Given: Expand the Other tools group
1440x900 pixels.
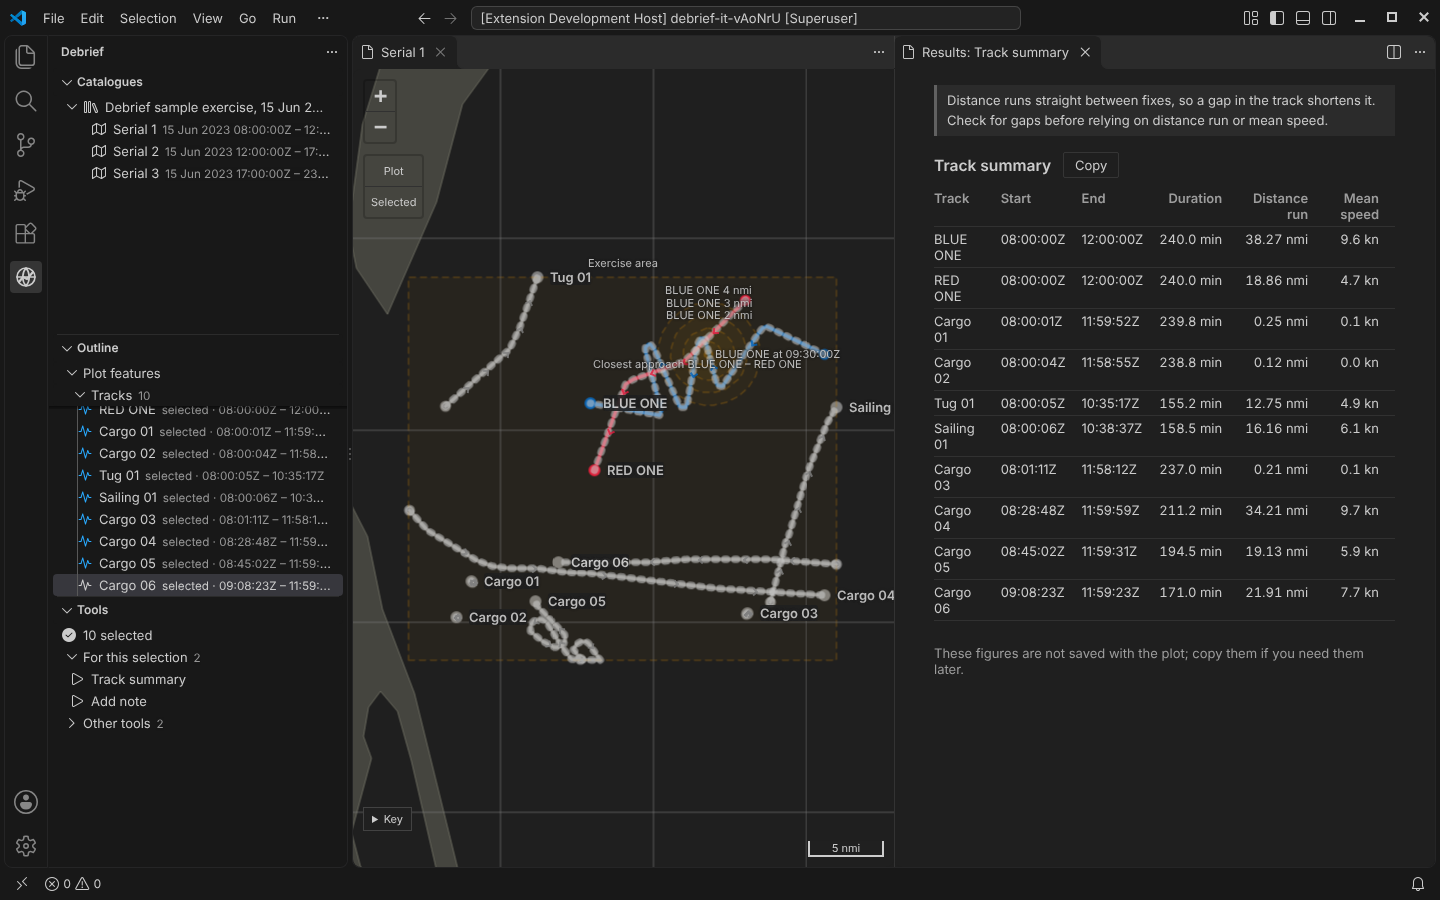Looking at the screenshot, I should (72, 723).
